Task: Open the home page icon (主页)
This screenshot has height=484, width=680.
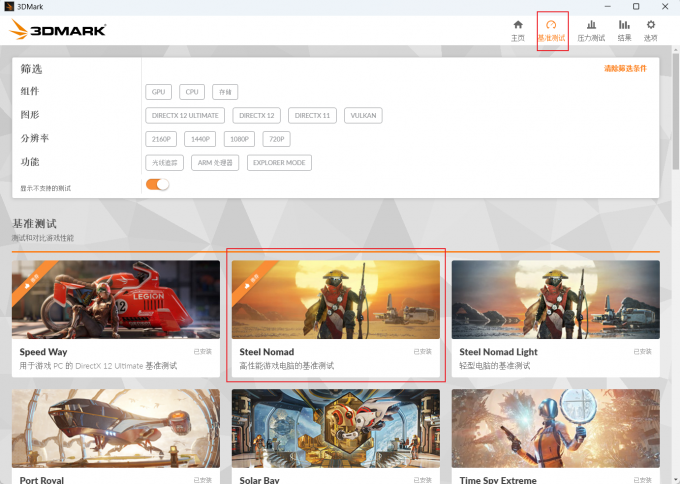Action: click(518, 25)
